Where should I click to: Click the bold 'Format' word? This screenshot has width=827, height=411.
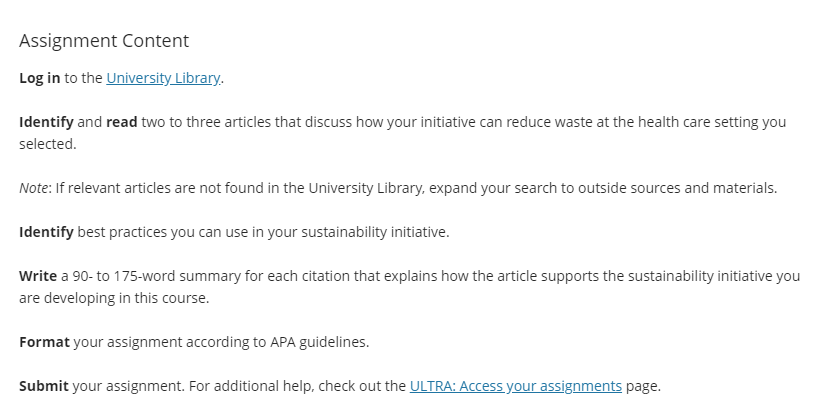44,342
